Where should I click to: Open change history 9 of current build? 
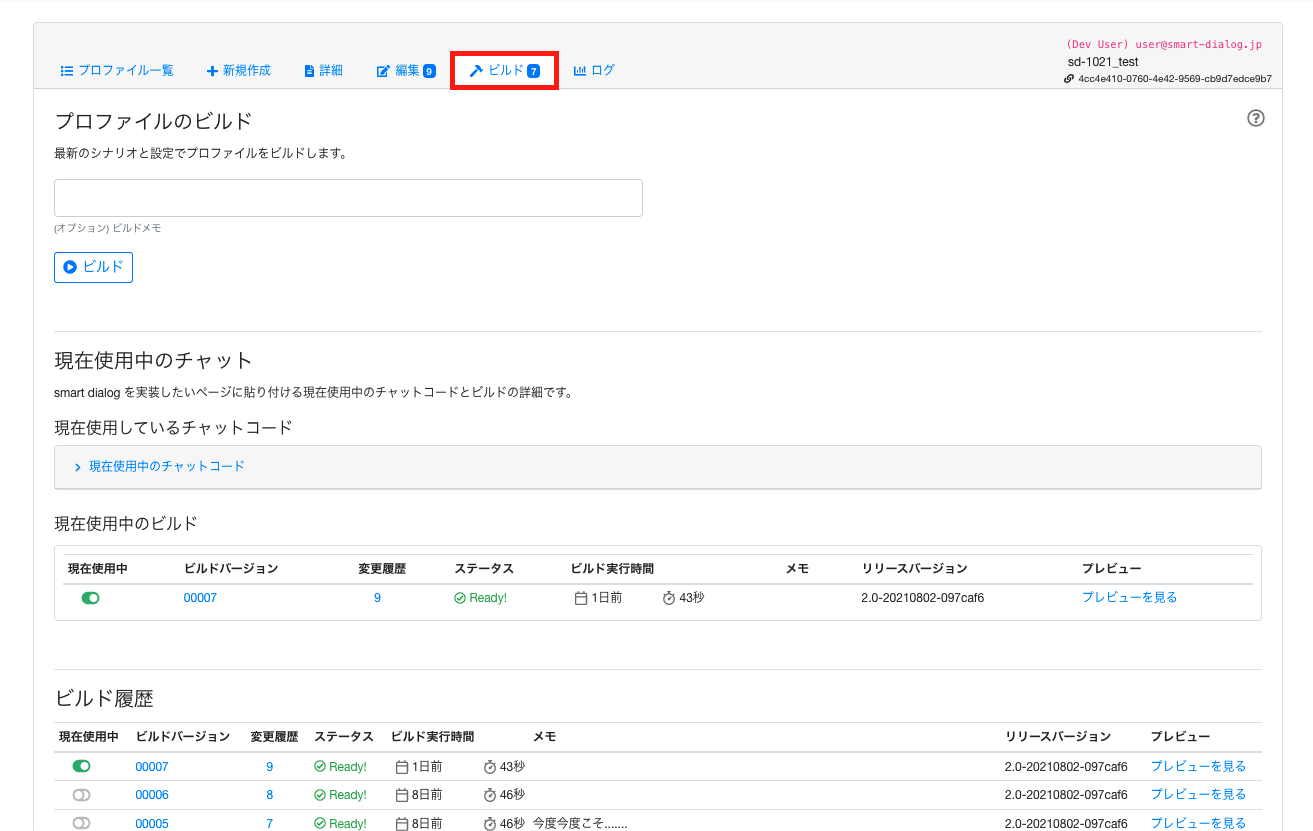click(x=377, y=598)
